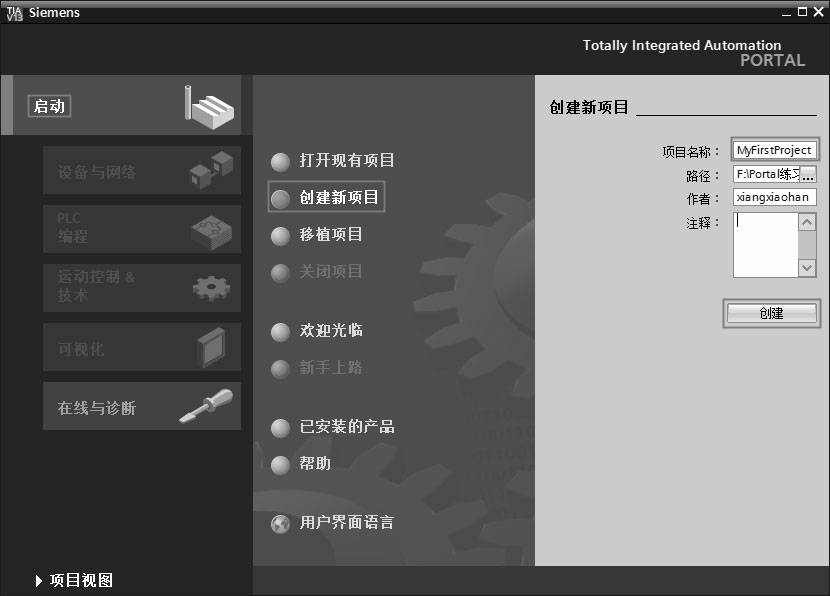Open the 可视化 portal entry
Viewport: 830px width, 596px height.
coord(142,347)
